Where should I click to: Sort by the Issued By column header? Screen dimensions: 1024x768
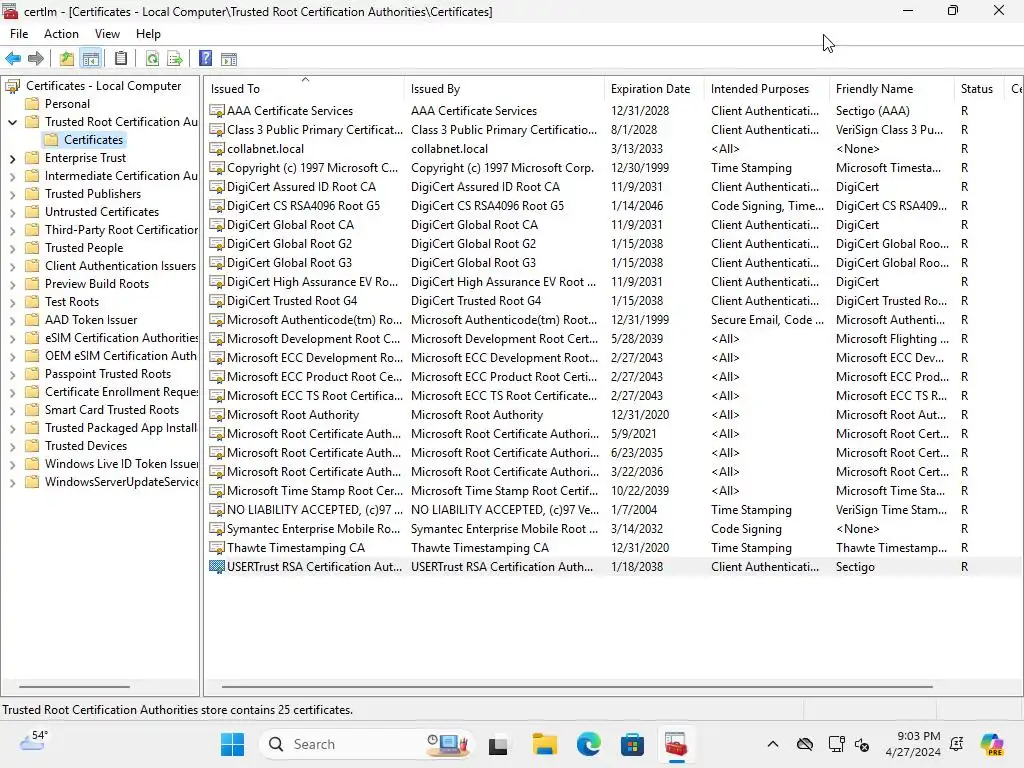point(504,89)
